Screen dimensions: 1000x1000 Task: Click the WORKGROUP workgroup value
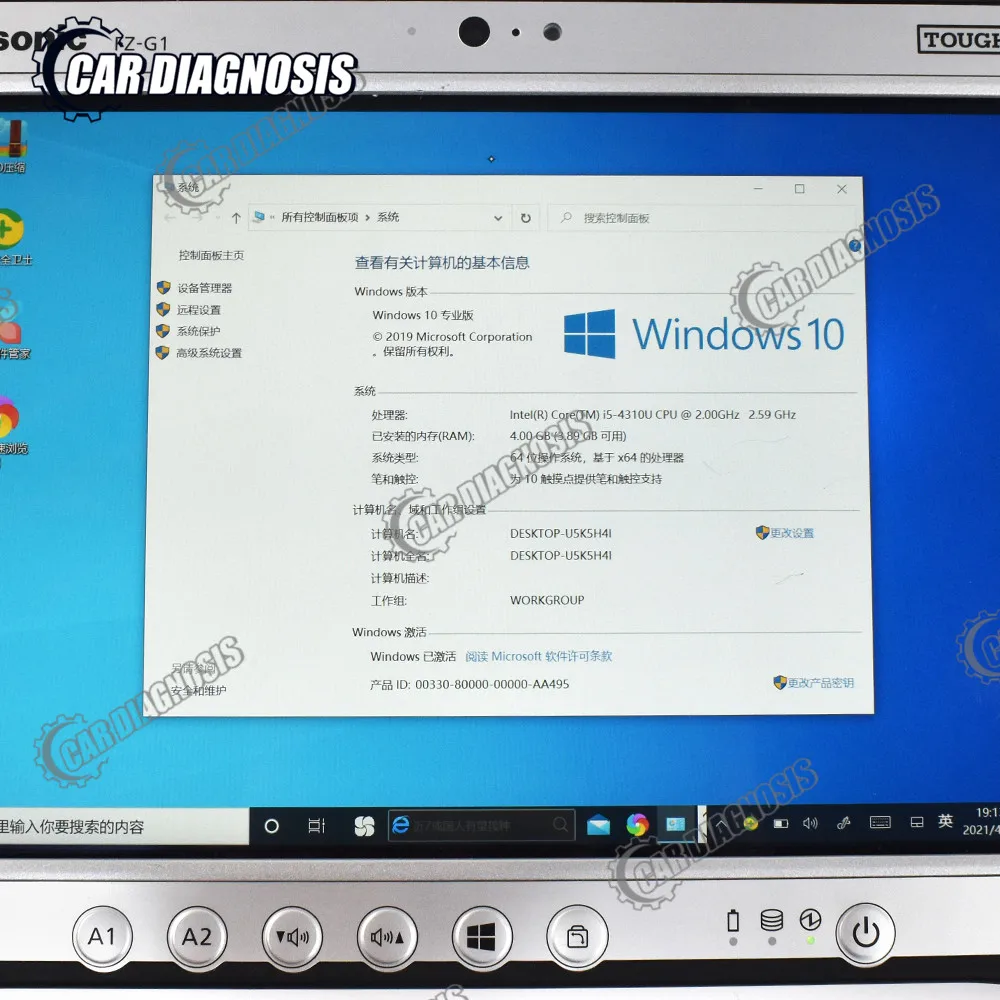pyautogui.click(x=547, y=600)
